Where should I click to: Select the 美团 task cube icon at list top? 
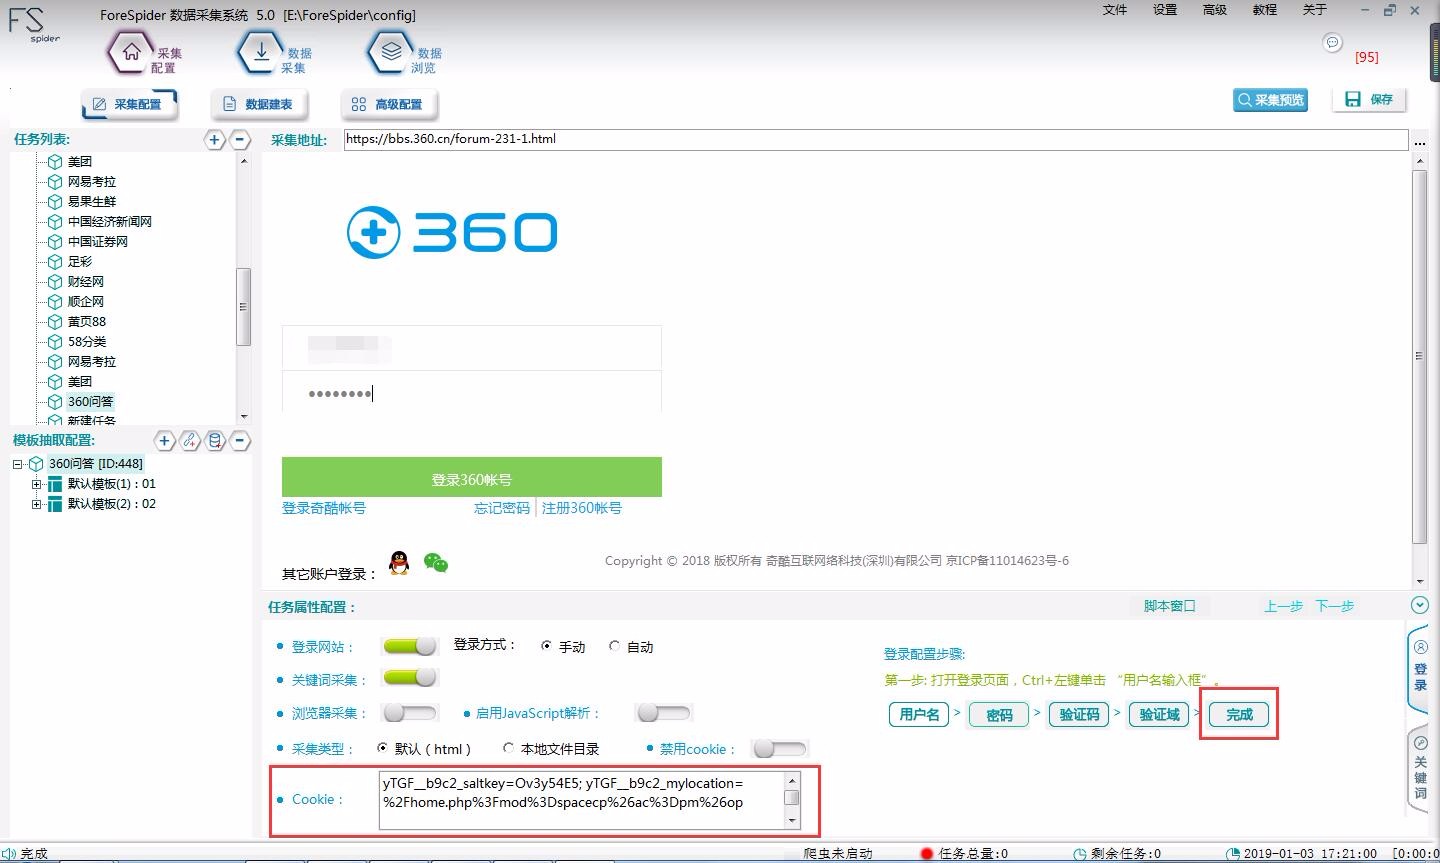coord(55,161)
